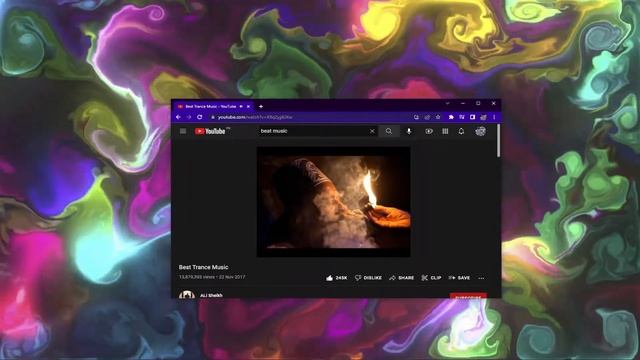Click the page vertical scrollbar
Image resolution: width=640 pixels, height=360 pixels.
[x=498, y=141]
